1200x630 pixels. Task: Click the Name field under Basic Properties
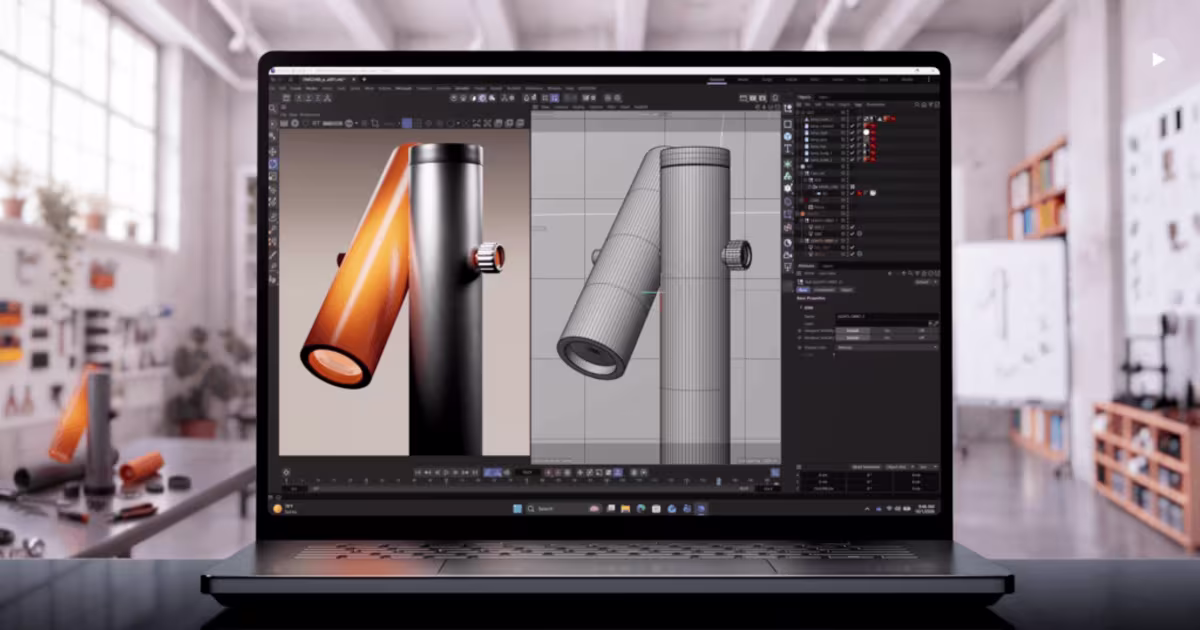(x=887, y=316)
